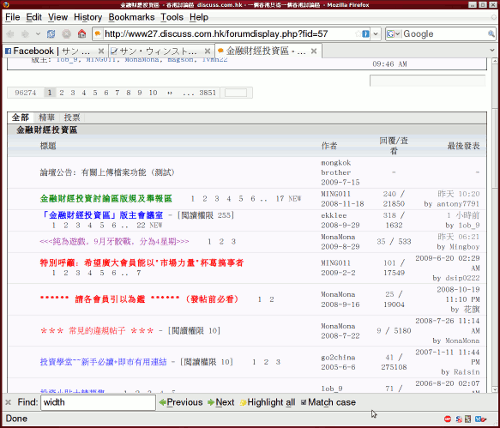Open the search engine selector dropdown
500x428 pixels.
393,34
